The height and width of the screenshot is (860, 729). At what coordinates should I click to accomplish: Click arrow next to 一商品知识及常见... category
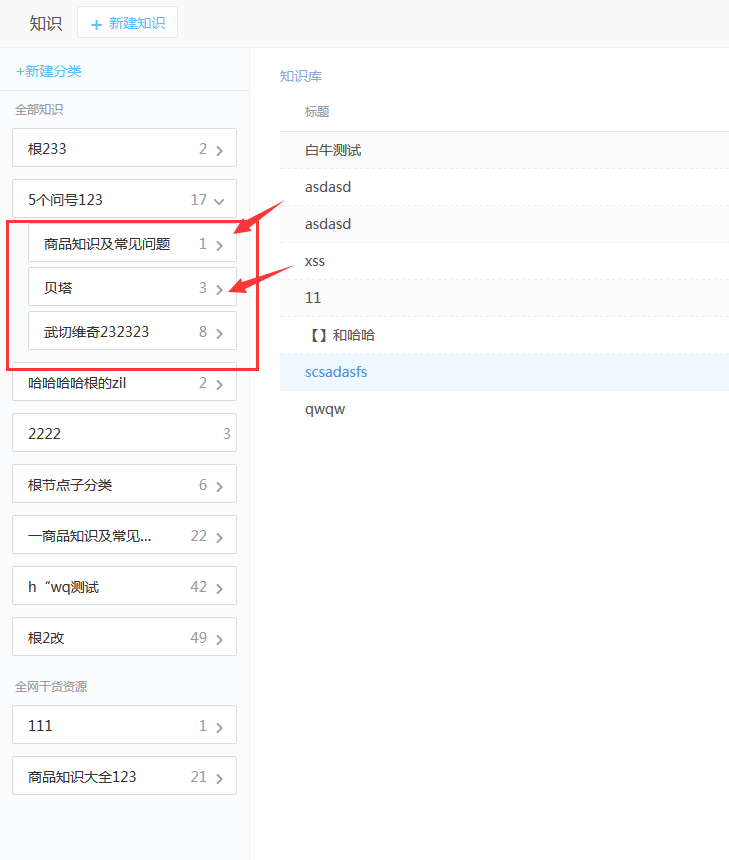point(219,537)
